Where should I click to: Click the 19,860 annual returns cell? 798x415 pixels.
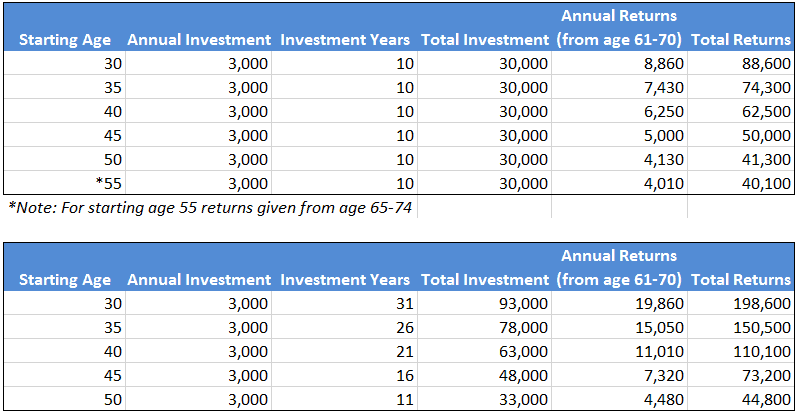619,303
